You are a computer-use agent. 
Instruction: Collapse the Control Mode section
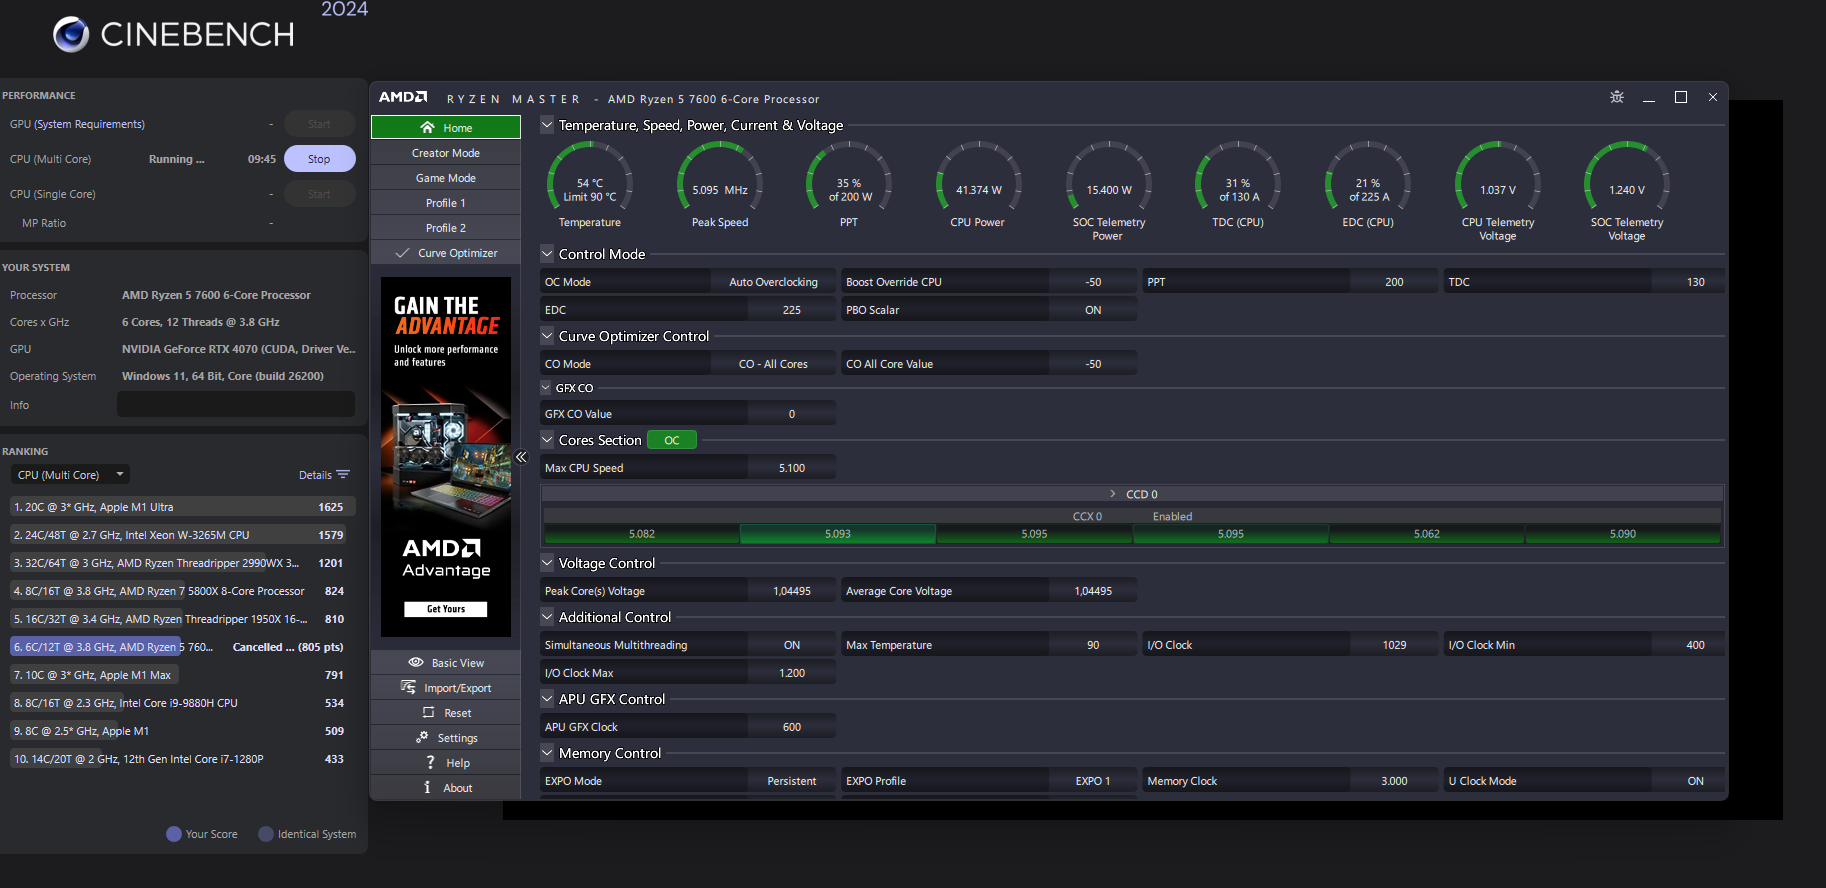click(x=547, y=254)
